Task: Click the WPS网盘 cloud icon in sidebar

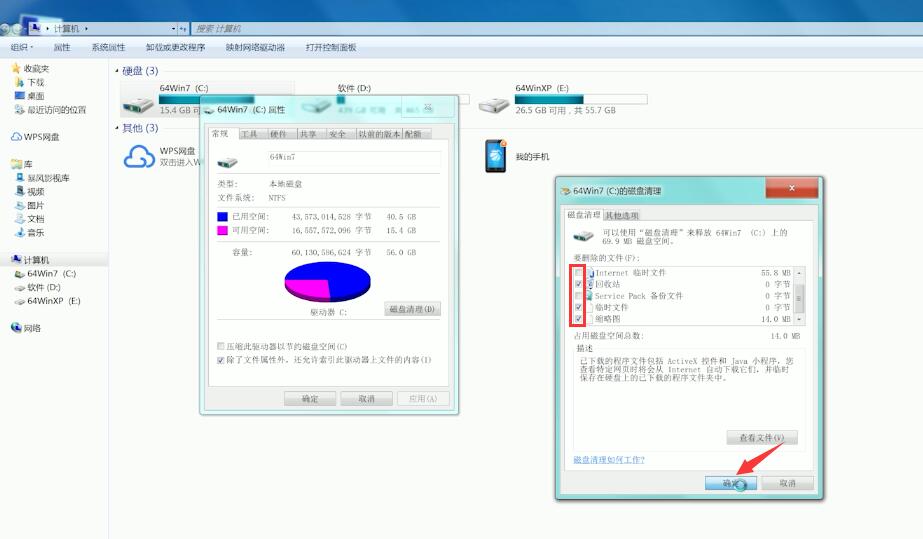Action: click(16, 137)
